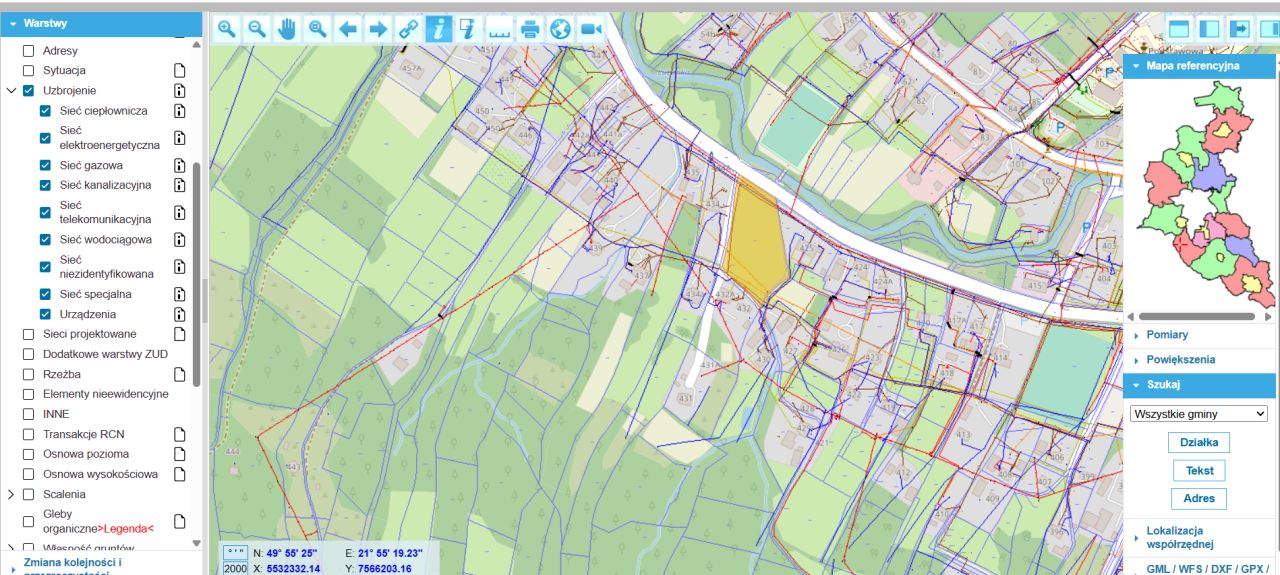Enable the Dodatkowe warstwy ZUD checkbox

[x=29, y=354]
